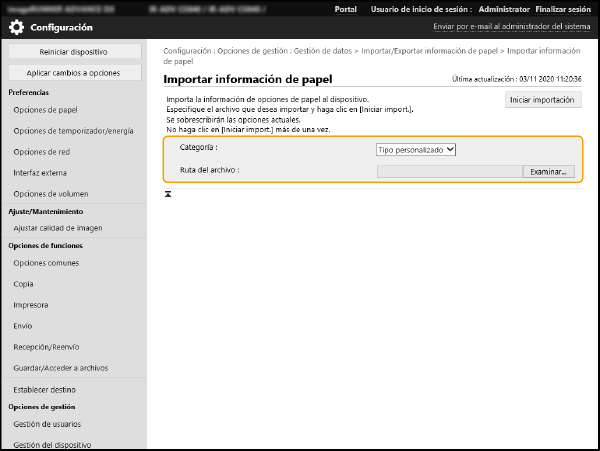Open the Categoría dropdown

pos(416,149)
